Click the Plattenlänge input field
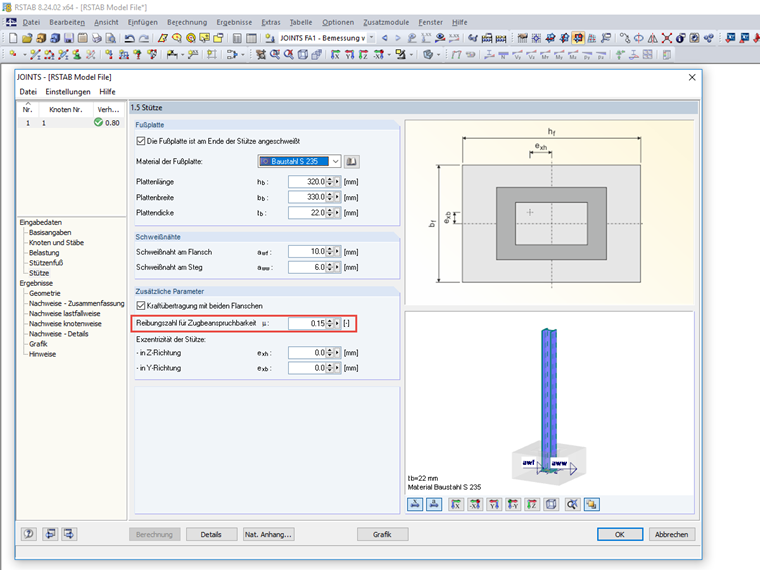This screenshot has width=760, height=570. (x=307, y=182)
